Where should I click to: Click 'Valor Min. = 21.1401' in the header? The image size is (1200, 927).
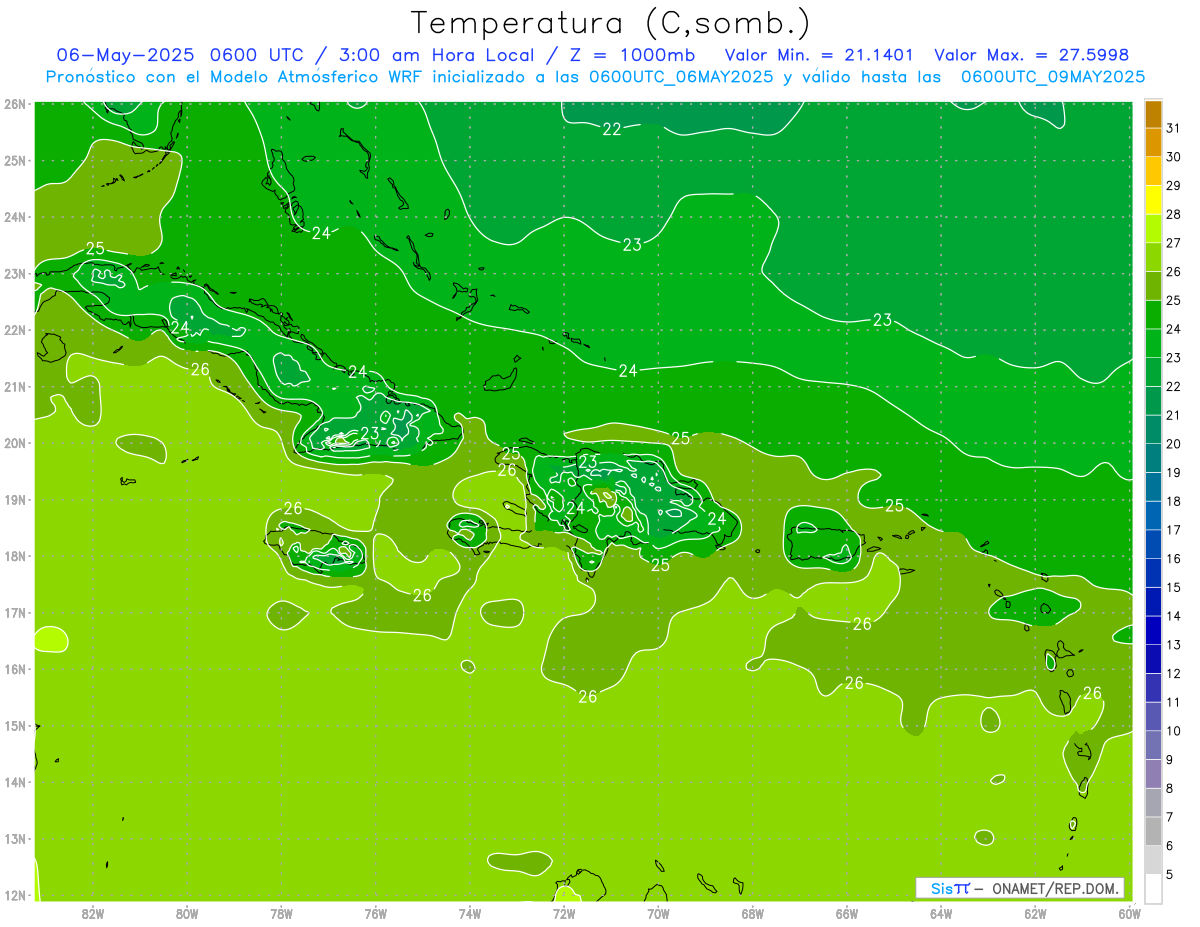click(820, 54)
